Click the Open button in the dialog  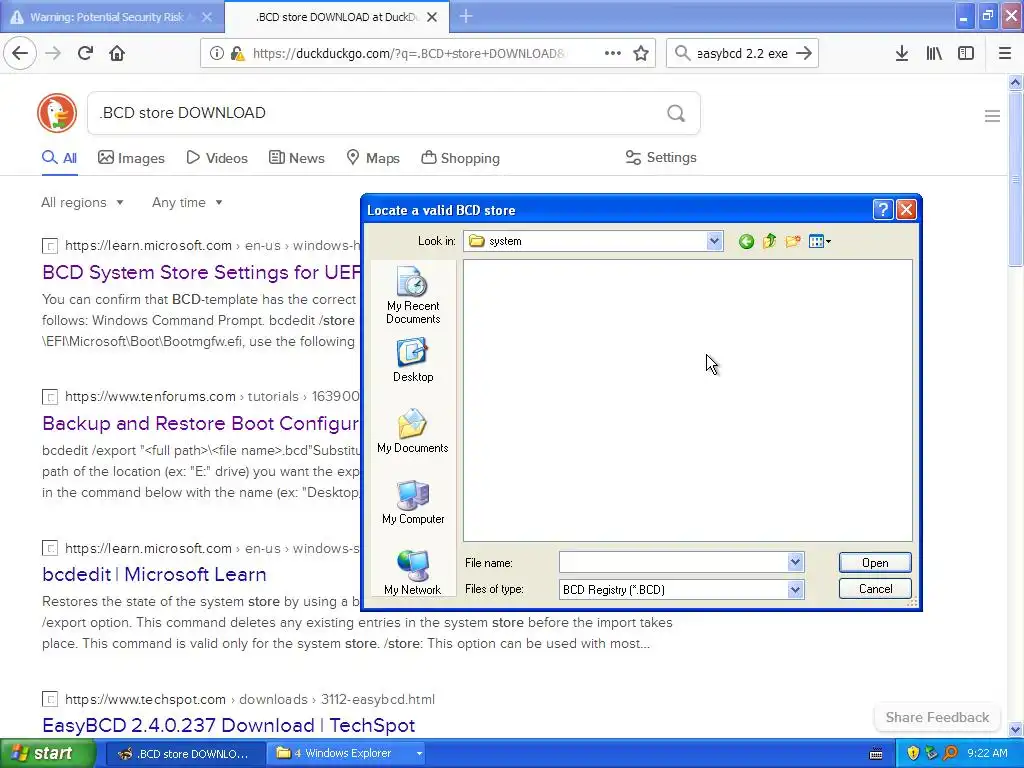pos(874,563)
